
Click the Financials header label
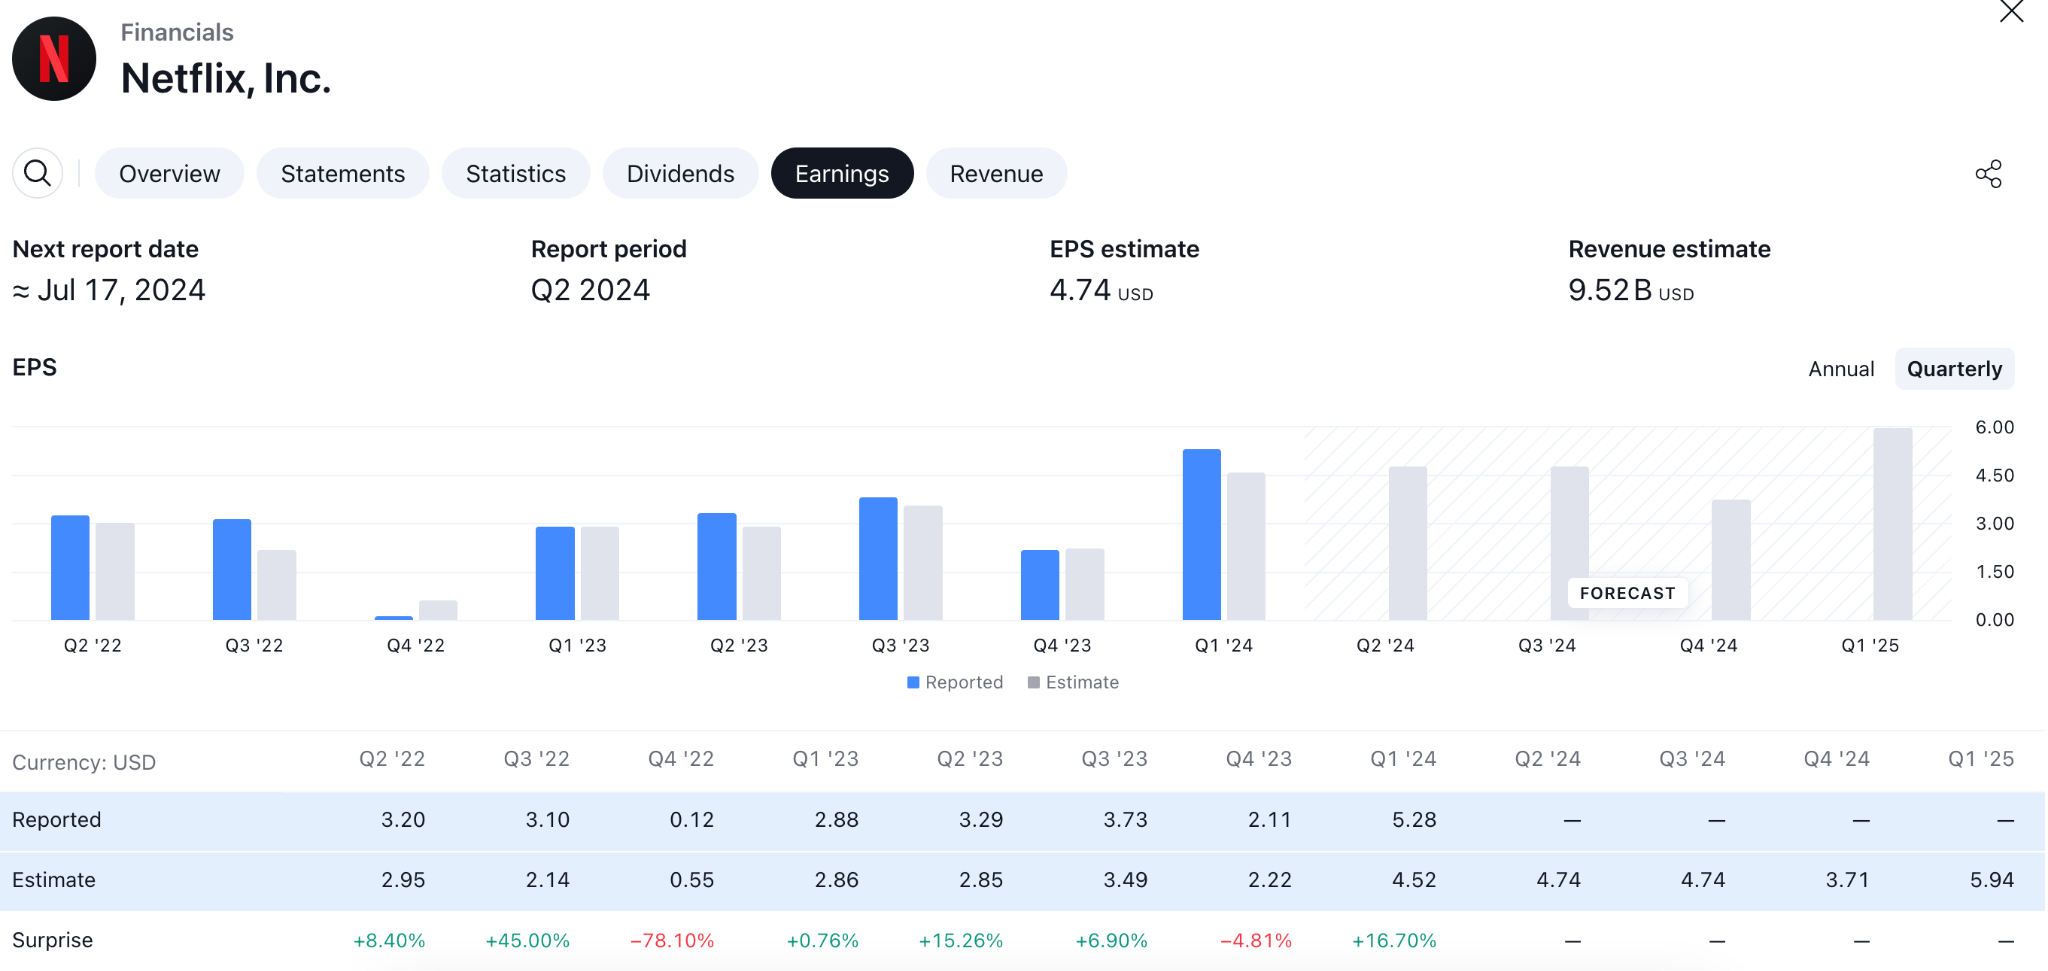point(177,32)
